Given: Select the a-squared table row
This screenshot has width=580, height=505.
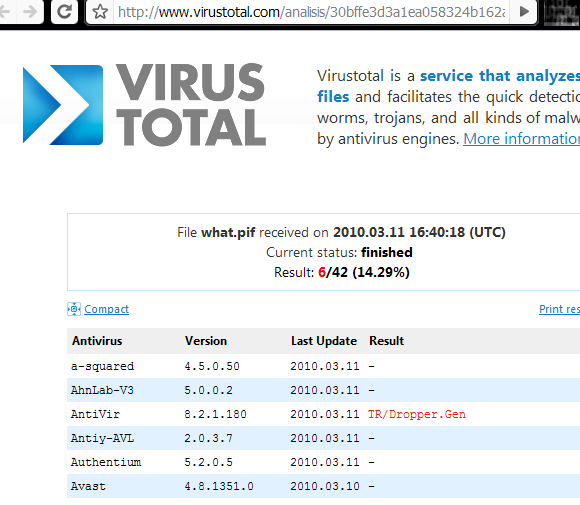Looking at the screenshot, I should click(323, 366).
